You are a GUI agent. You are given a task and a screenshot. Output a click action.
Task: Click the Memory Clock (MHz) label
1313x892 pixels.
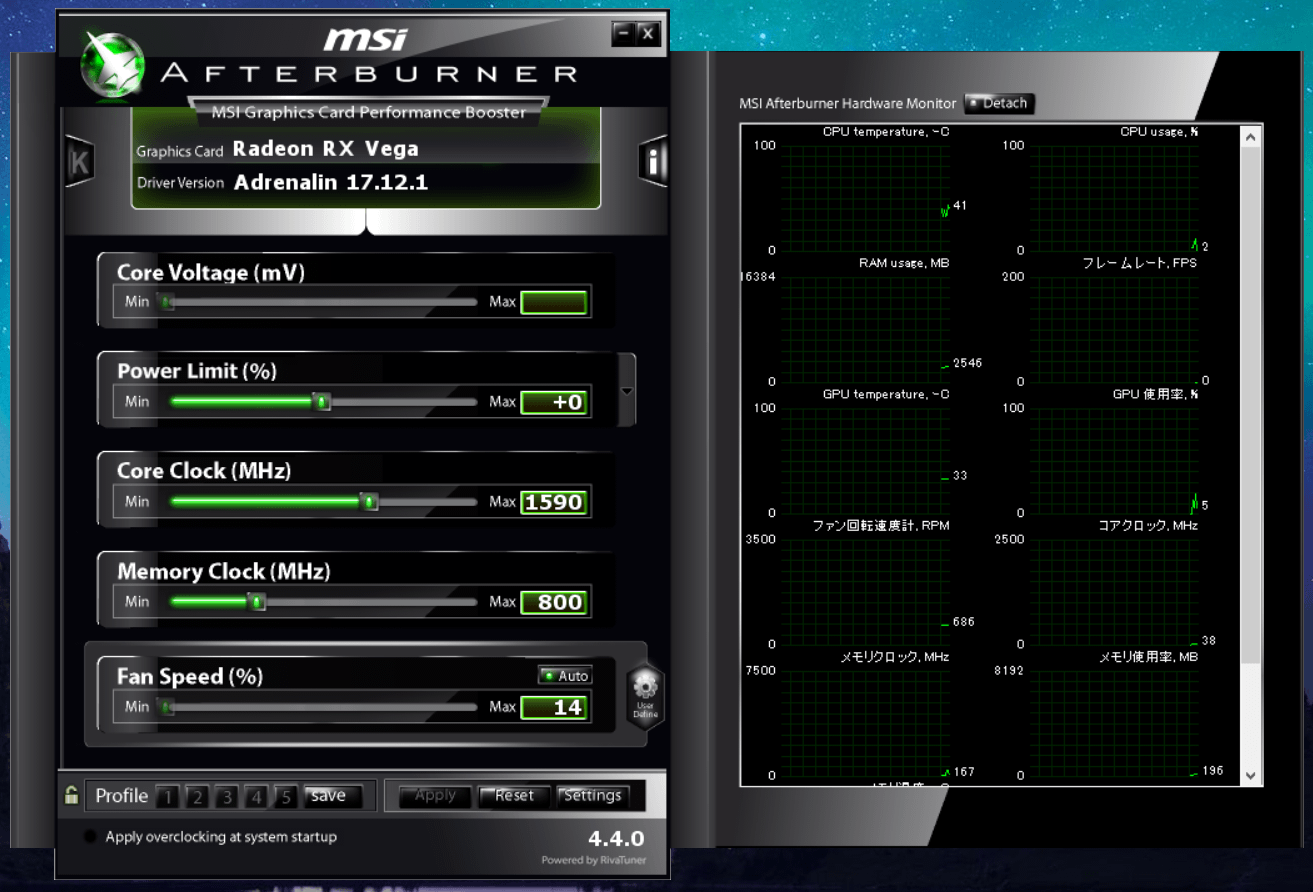(x=224, y=571)
